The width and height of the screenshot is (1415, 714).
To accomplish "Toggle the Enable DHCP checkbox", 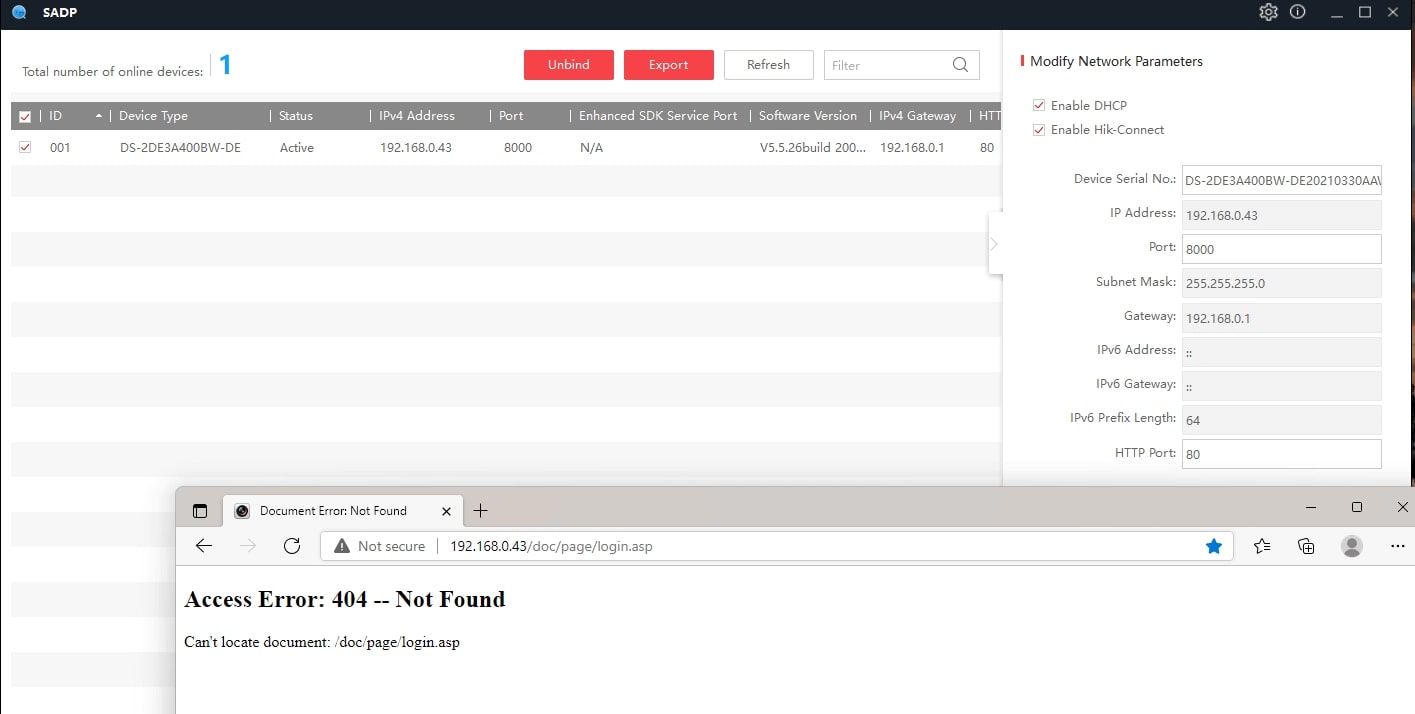I will (1039, 105).
